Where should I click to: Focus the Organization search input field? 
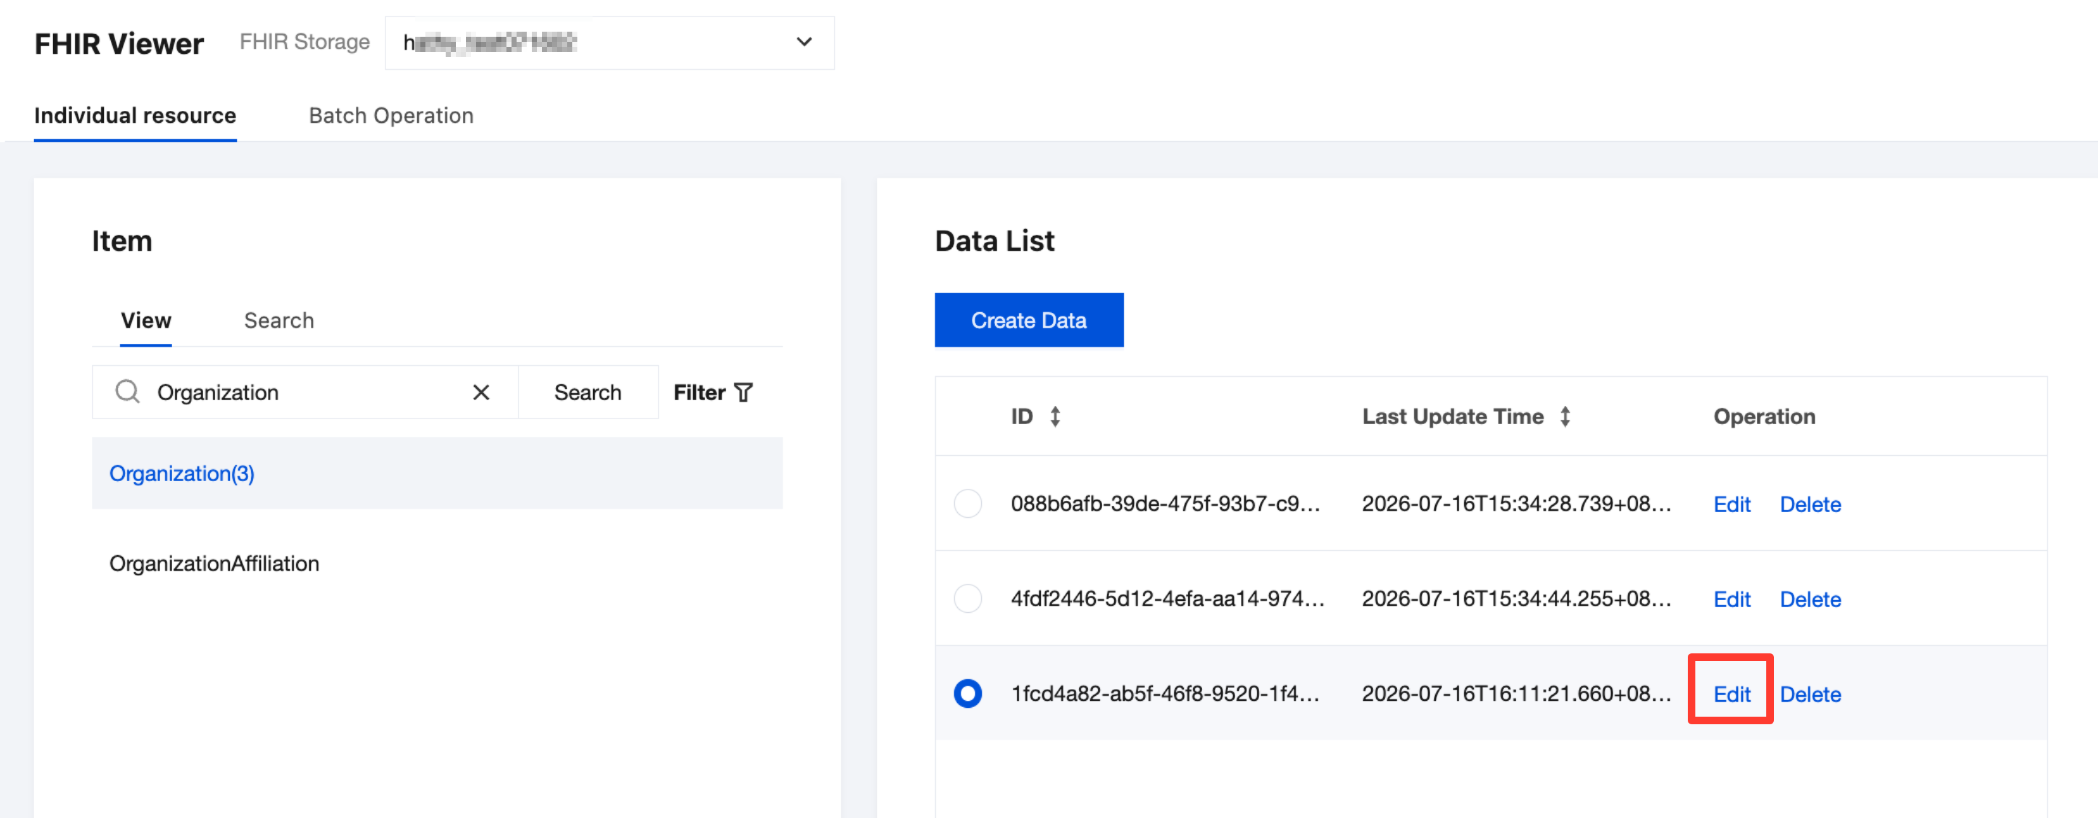[x=305, y=392]
